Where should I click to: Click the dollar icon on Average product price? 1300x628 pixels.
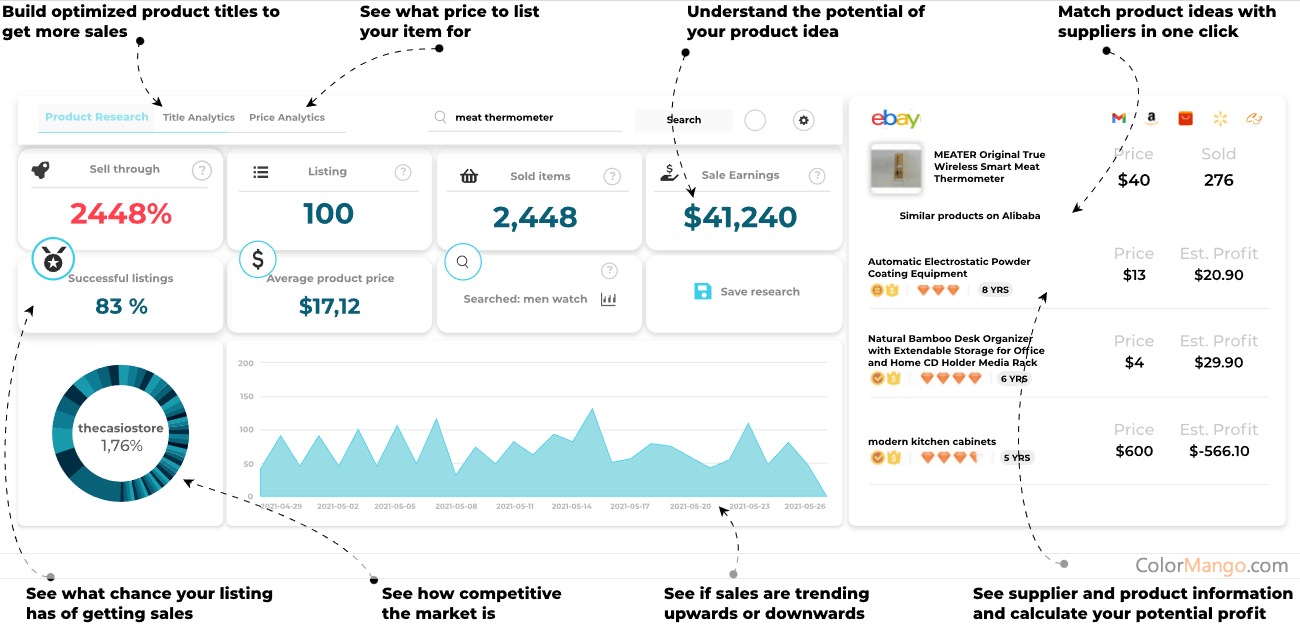258,259
